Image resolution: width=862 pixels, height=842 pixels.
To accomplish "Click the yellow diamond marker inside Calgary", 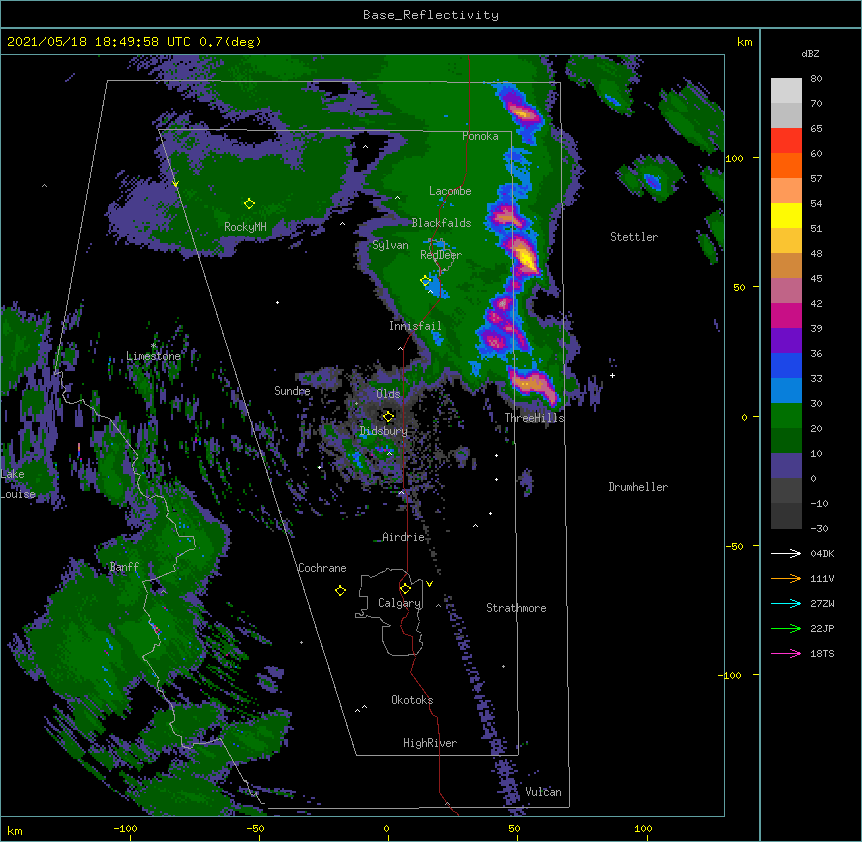I will [405, 589].
